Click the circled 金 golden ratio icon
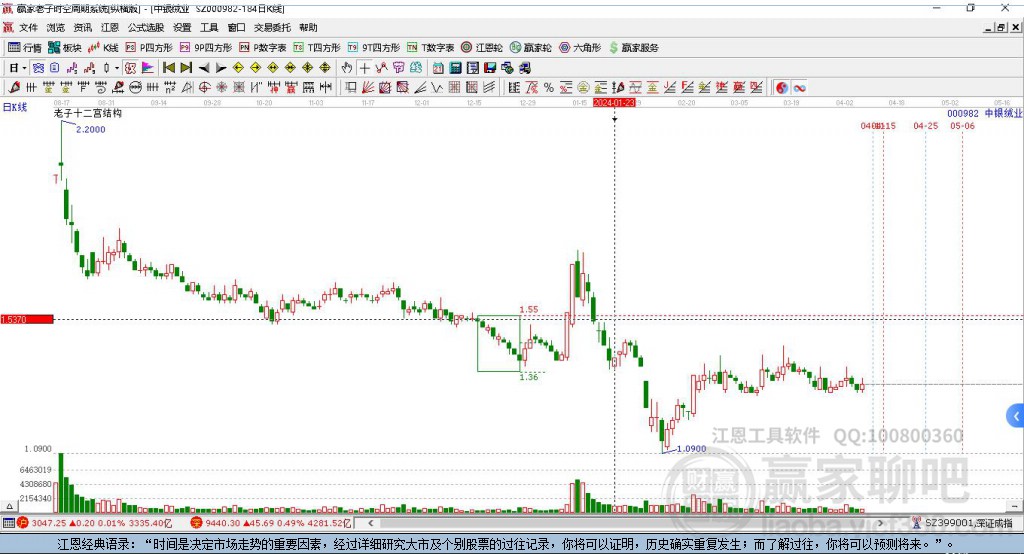The image size is (1024, 554). [583, 88]
